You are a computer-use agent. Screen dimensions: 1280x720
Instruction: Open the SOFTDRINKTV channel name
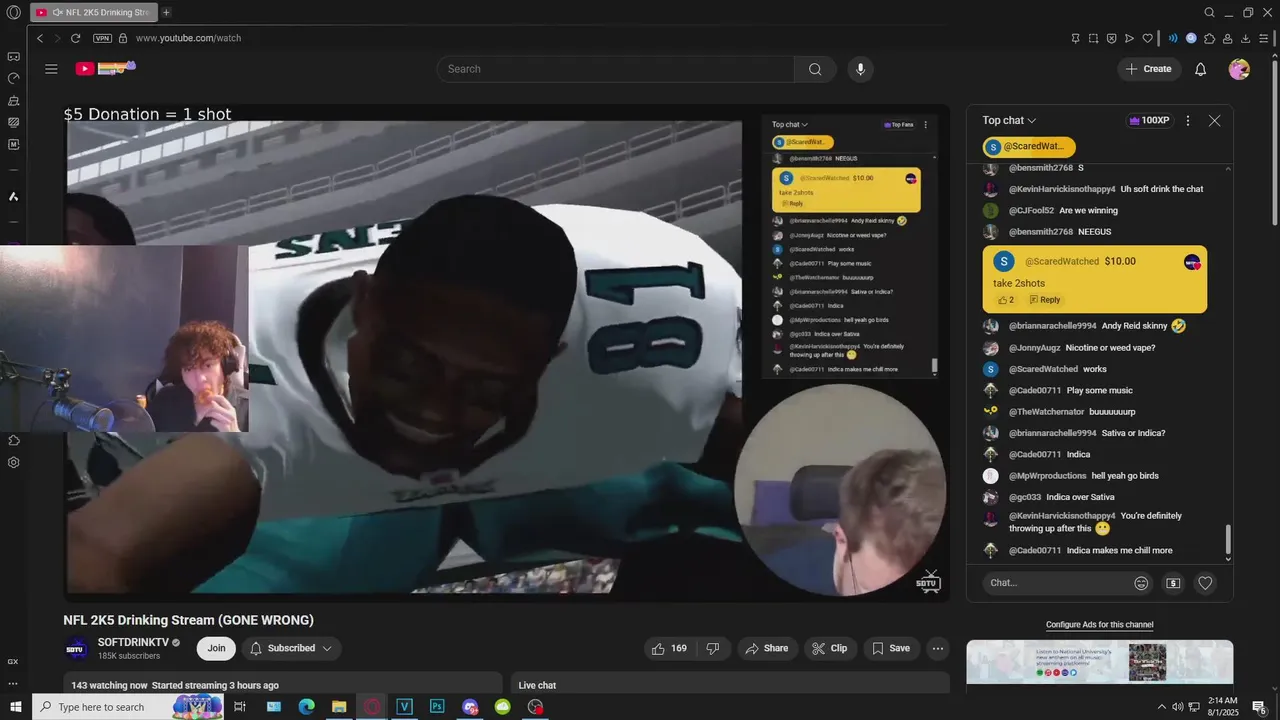(x=133, y=642)
